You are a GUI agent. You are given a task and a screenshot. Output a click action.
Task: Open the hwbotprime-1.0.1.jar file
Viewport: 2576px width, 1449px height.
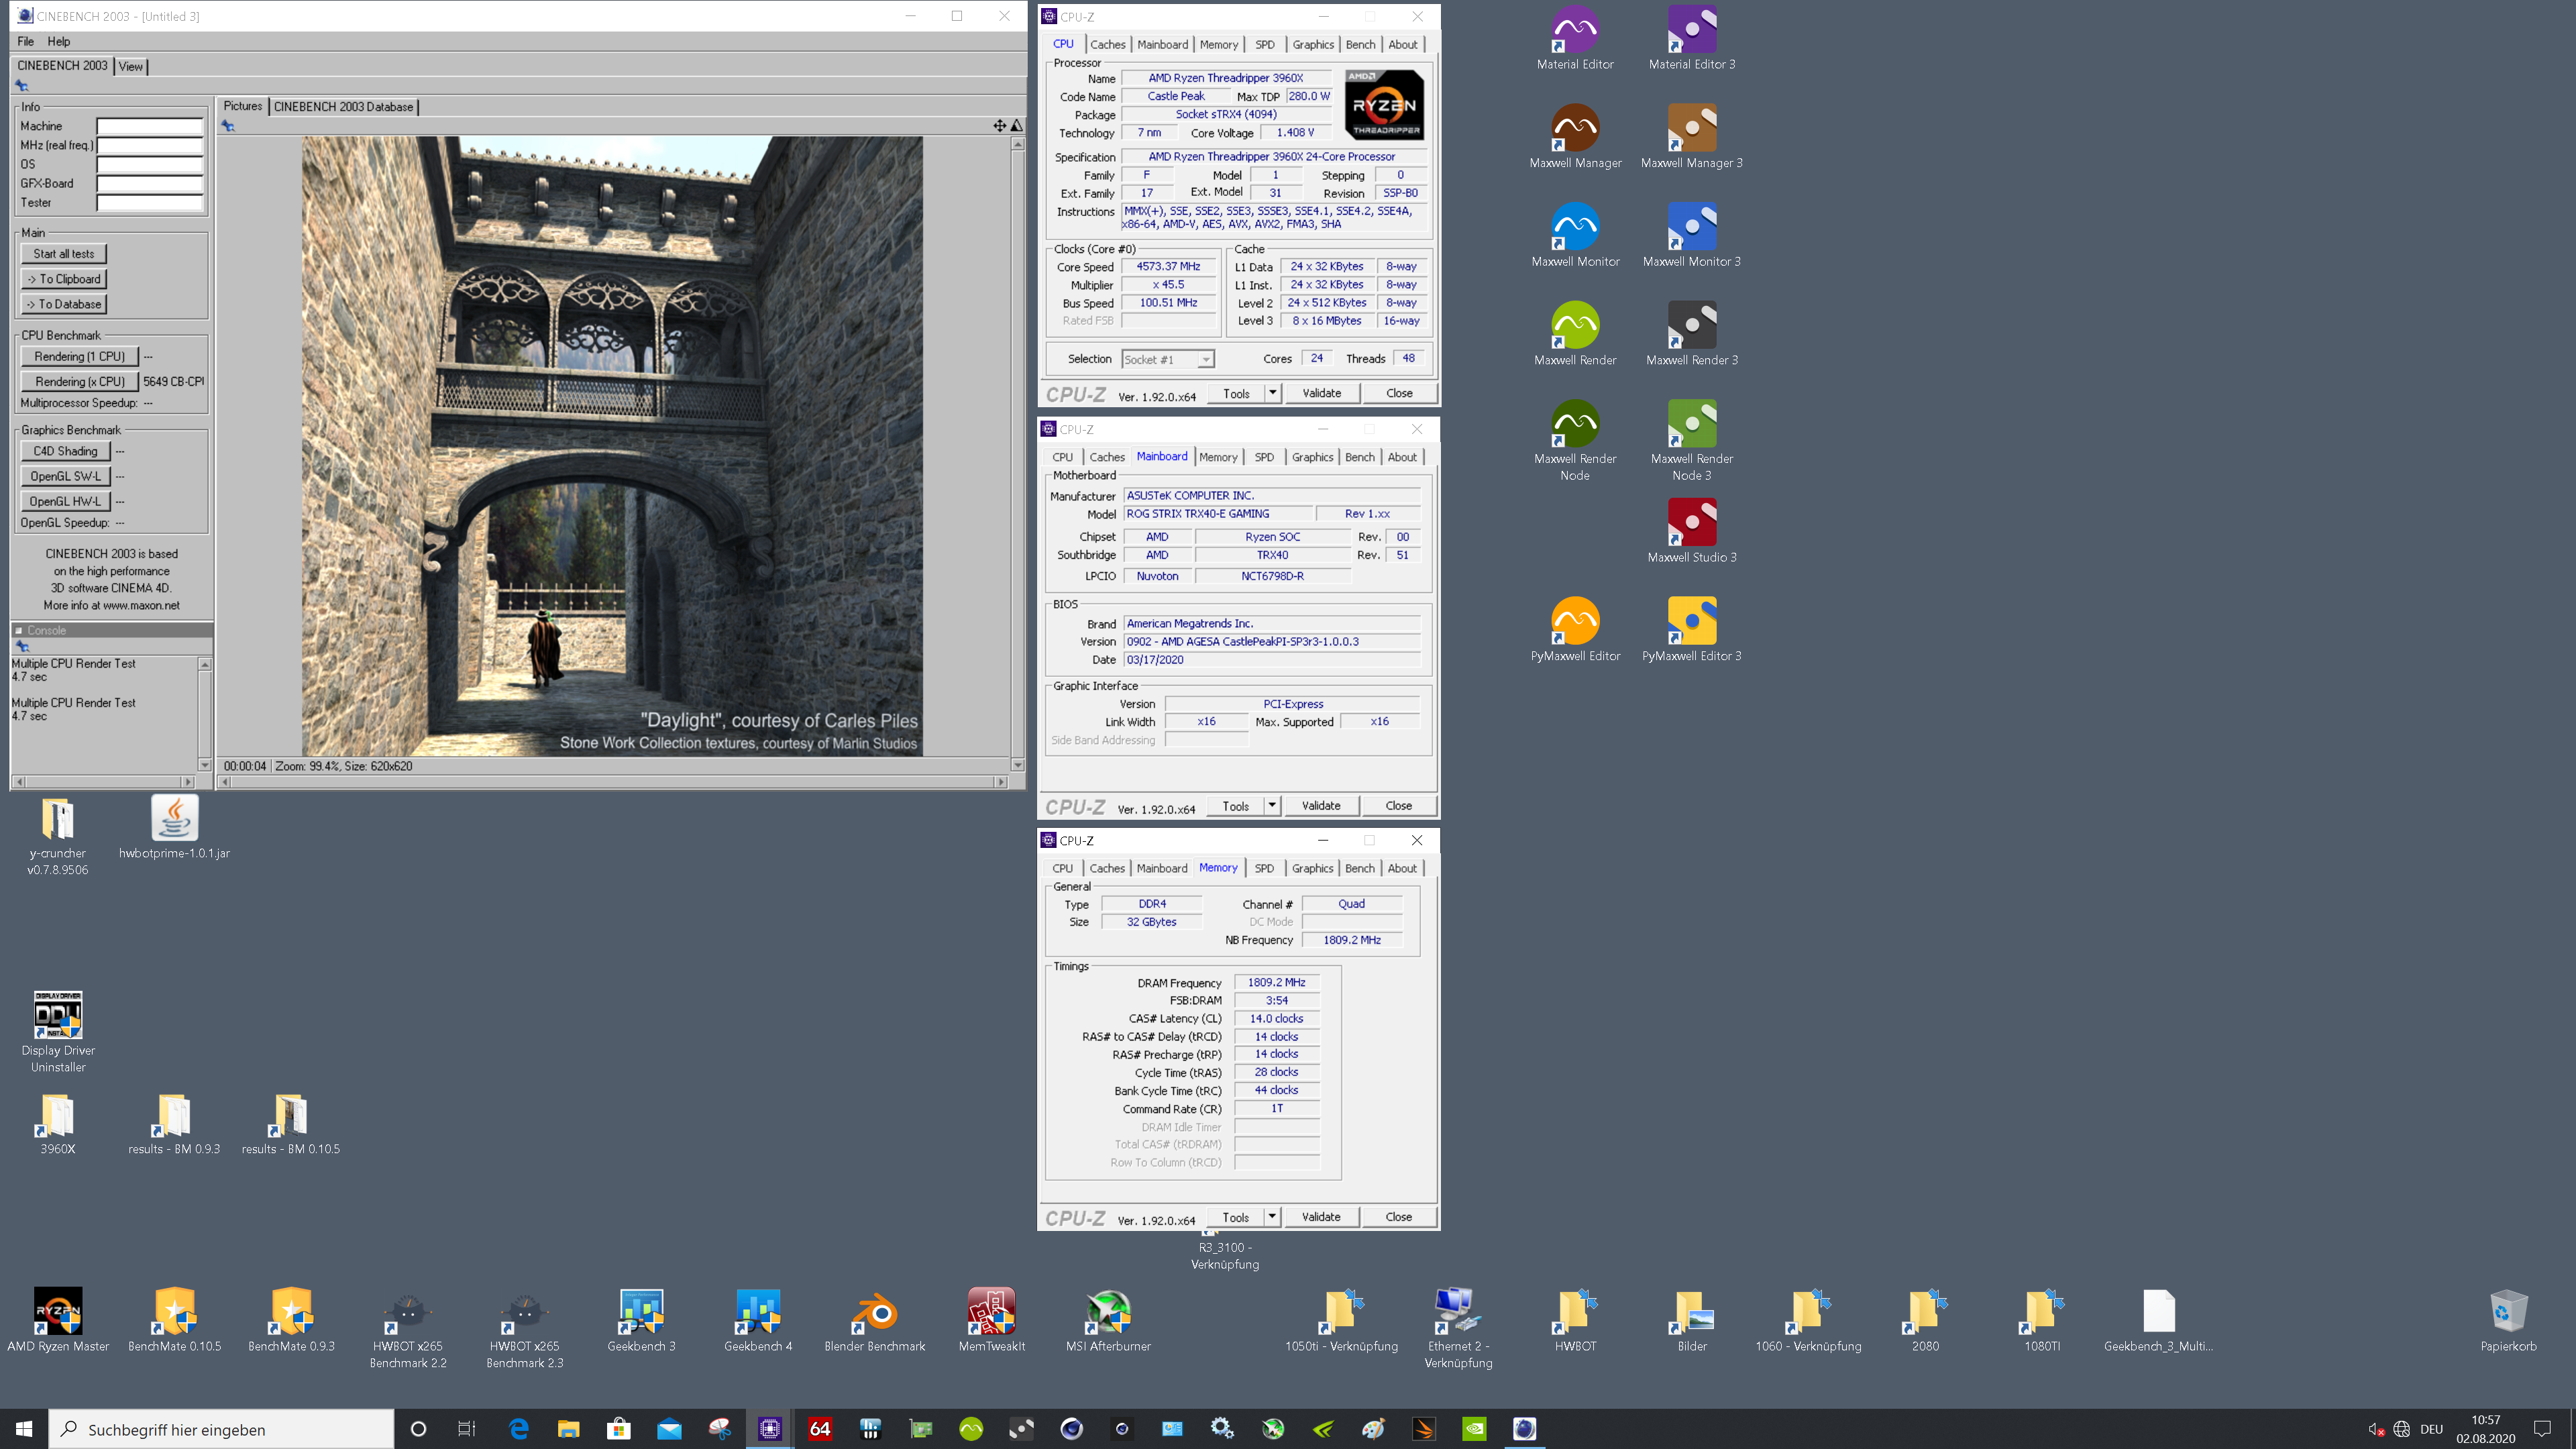coord(174,828)
